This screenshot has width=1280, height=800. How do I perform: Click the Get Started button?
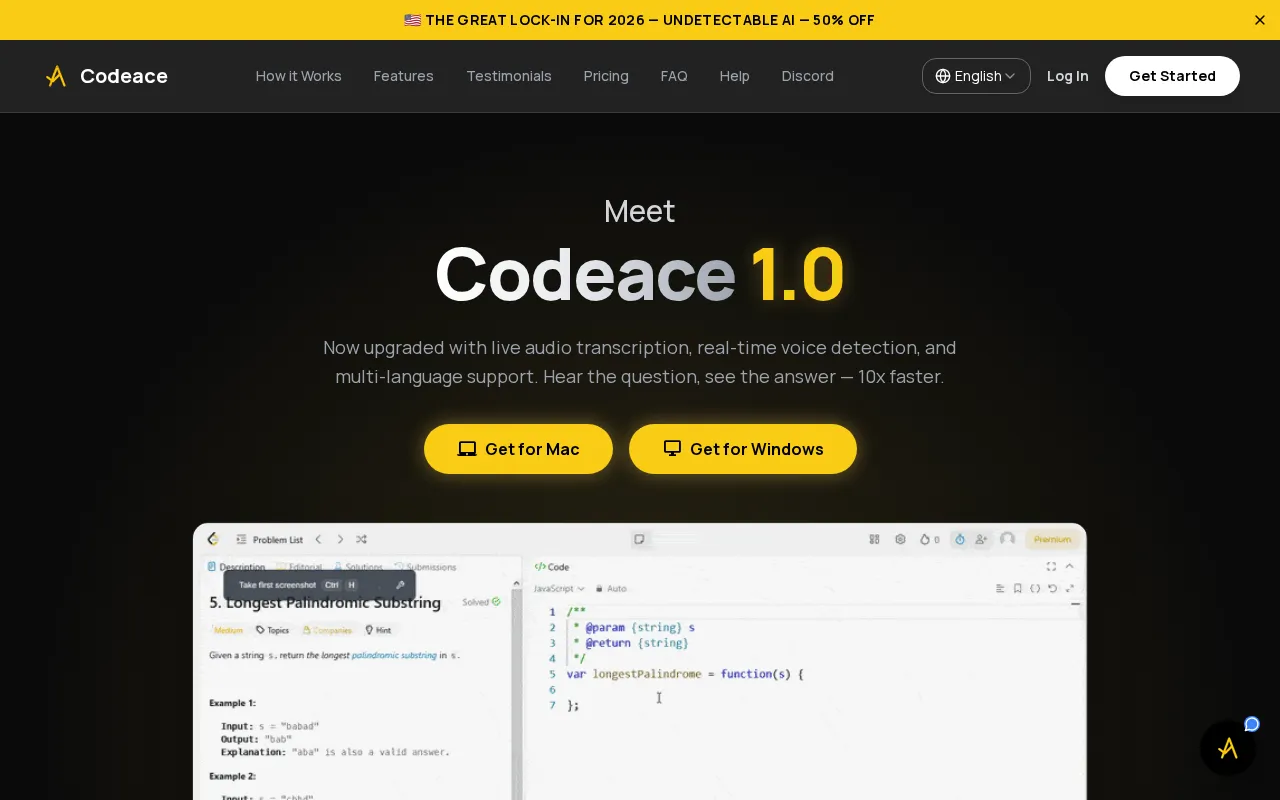pos(1172,76)
